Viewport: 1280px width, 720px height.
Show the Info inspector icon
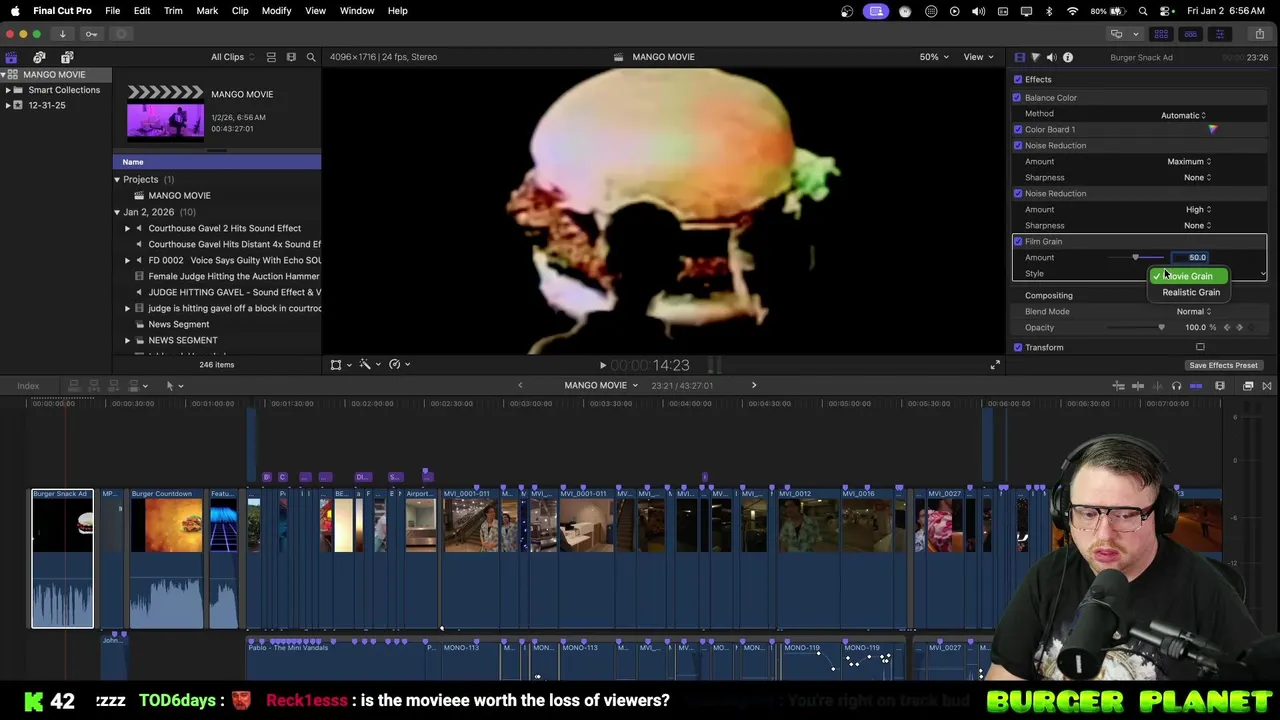1068,57
